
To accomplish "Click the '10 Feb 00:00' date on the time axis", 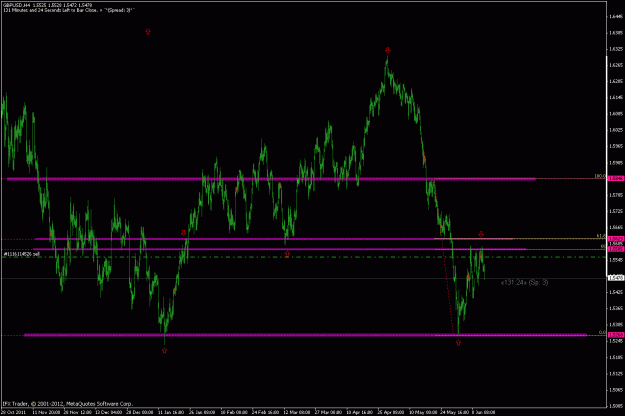I will (234, 412).
